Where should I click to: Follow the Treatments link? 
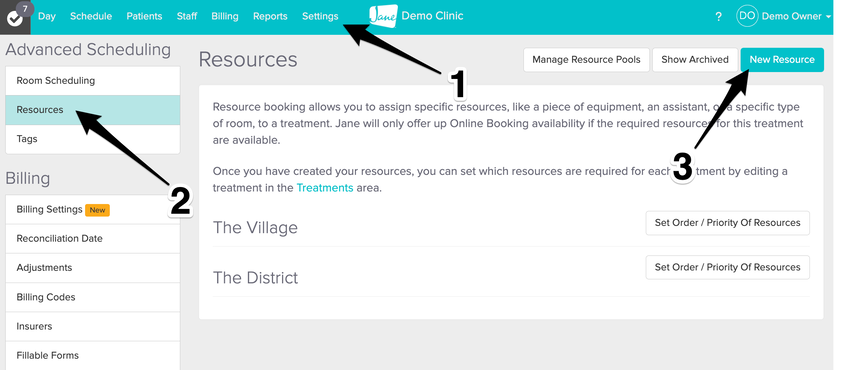click(x=325, y=188)
